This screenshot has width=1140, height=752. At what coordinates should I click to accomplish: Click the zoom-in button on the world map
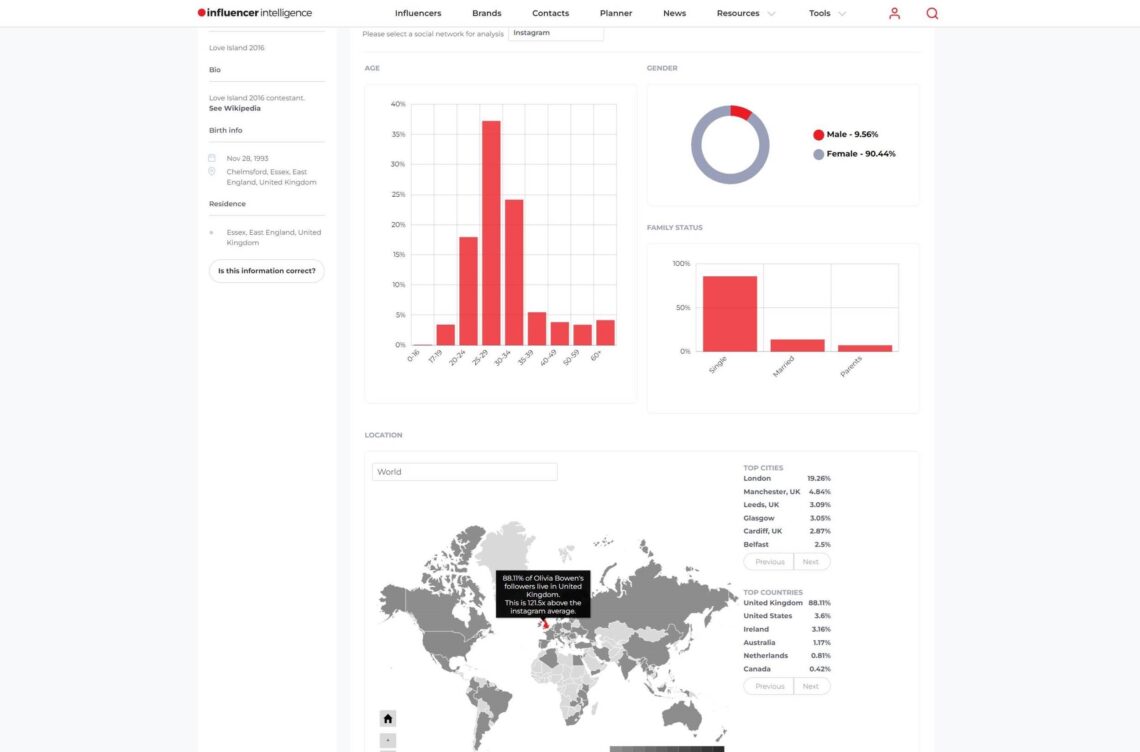pos(387,742)
